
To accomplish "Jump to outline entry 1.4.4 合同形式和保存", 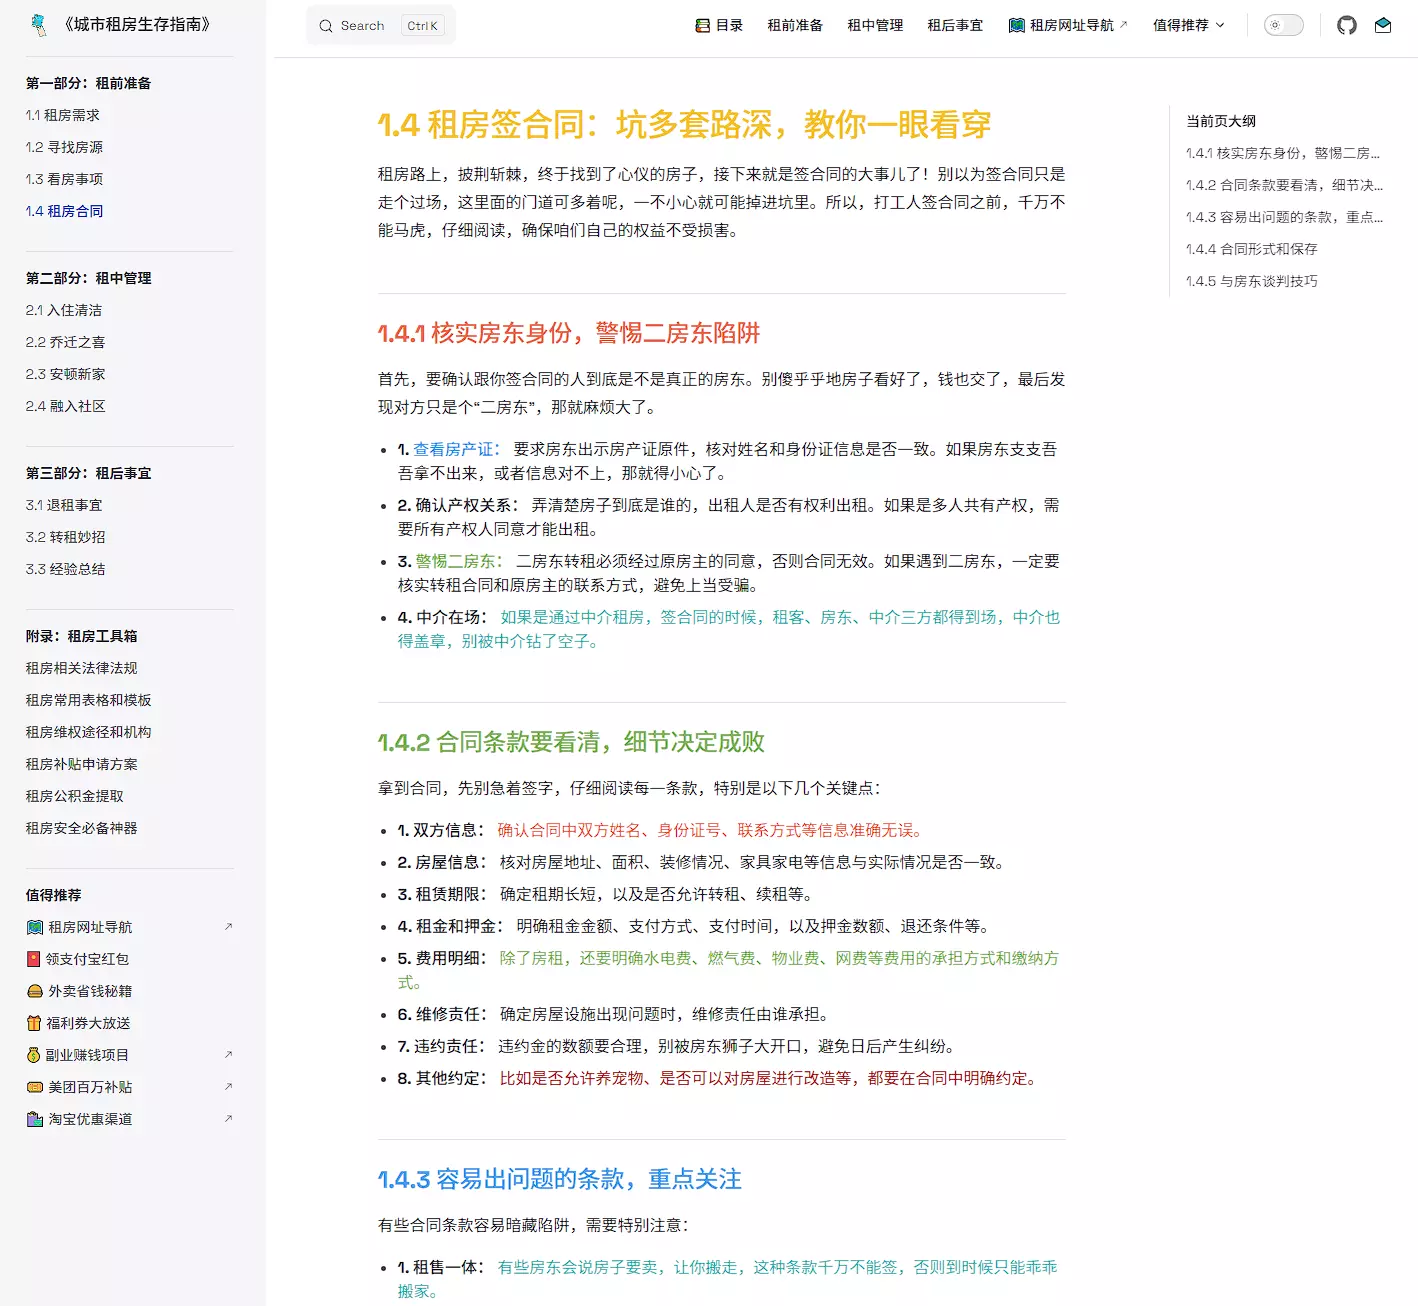I will (1251, 249).
